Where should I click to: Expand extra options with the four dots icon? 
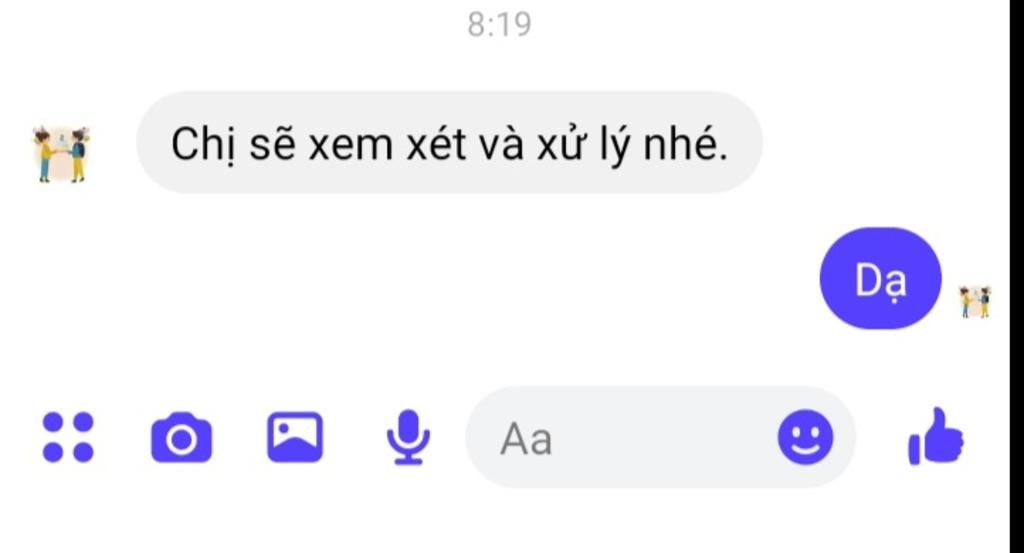click(68, 437)
